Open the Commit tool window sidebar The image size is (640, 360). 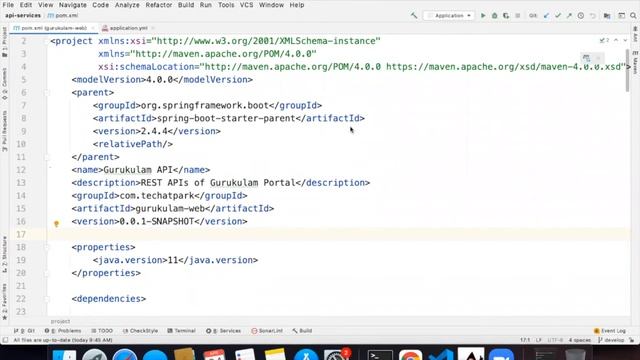pos(4,84)
